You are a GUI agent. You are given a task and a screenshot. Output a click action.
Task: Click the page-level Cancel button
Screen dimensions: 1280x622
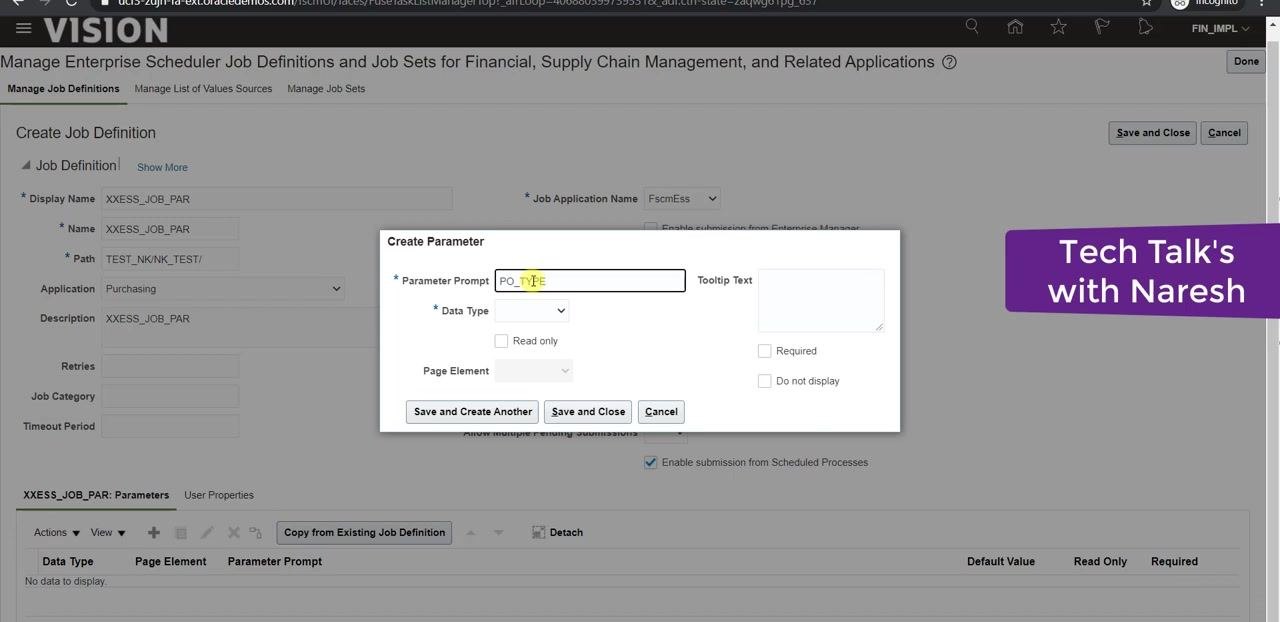tap(1224, 133)
